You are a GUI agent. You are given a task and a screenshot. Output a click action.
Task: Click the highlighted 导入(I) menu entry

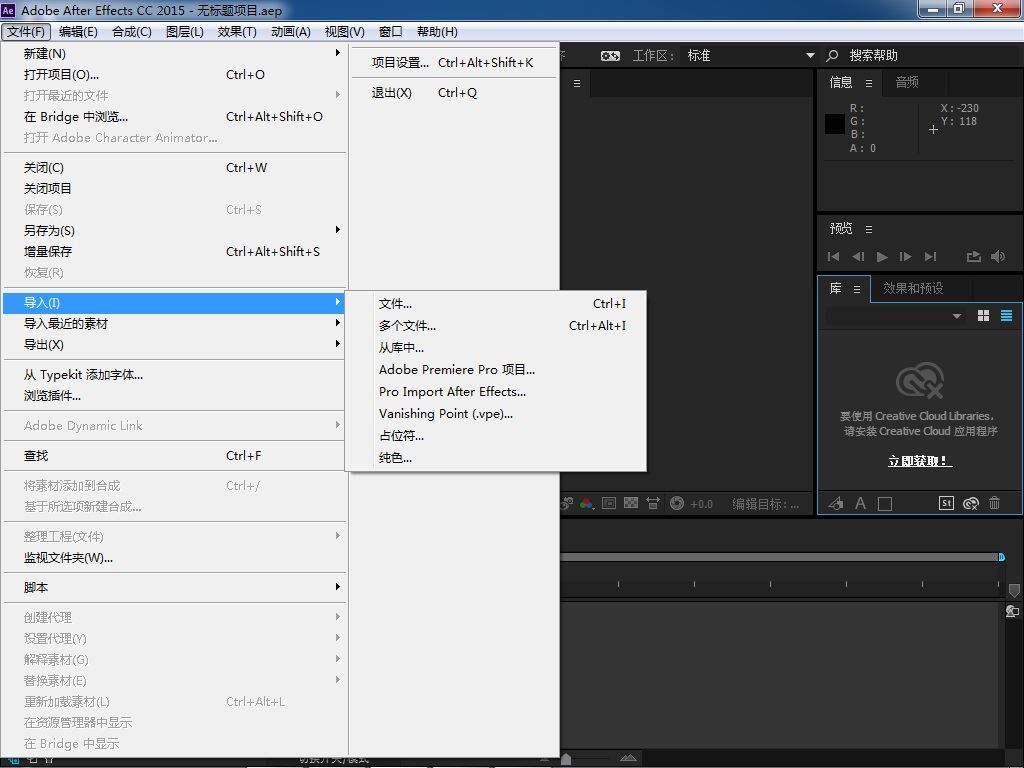(x=175, y=302)
